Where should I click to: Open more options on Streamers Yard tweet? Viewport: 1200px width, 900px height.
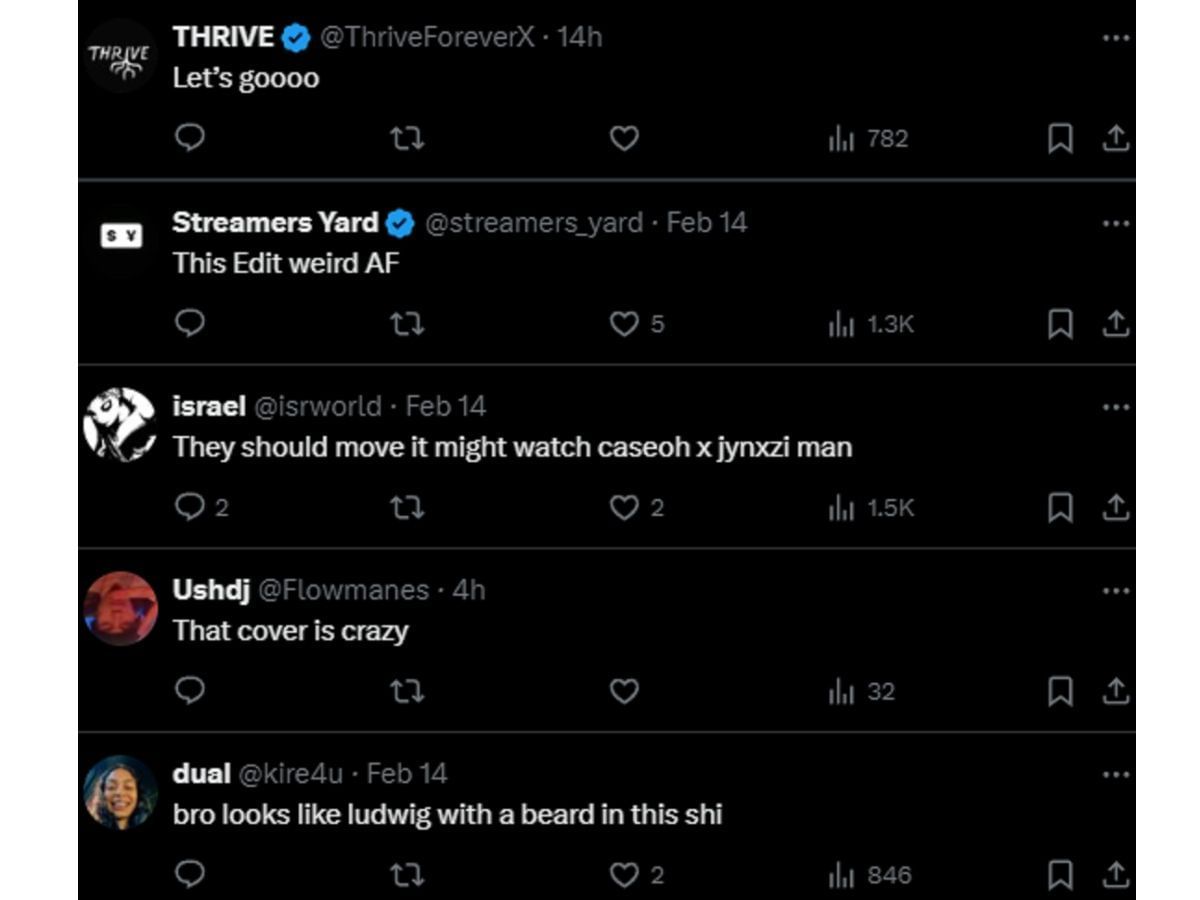click(1115, 223)
